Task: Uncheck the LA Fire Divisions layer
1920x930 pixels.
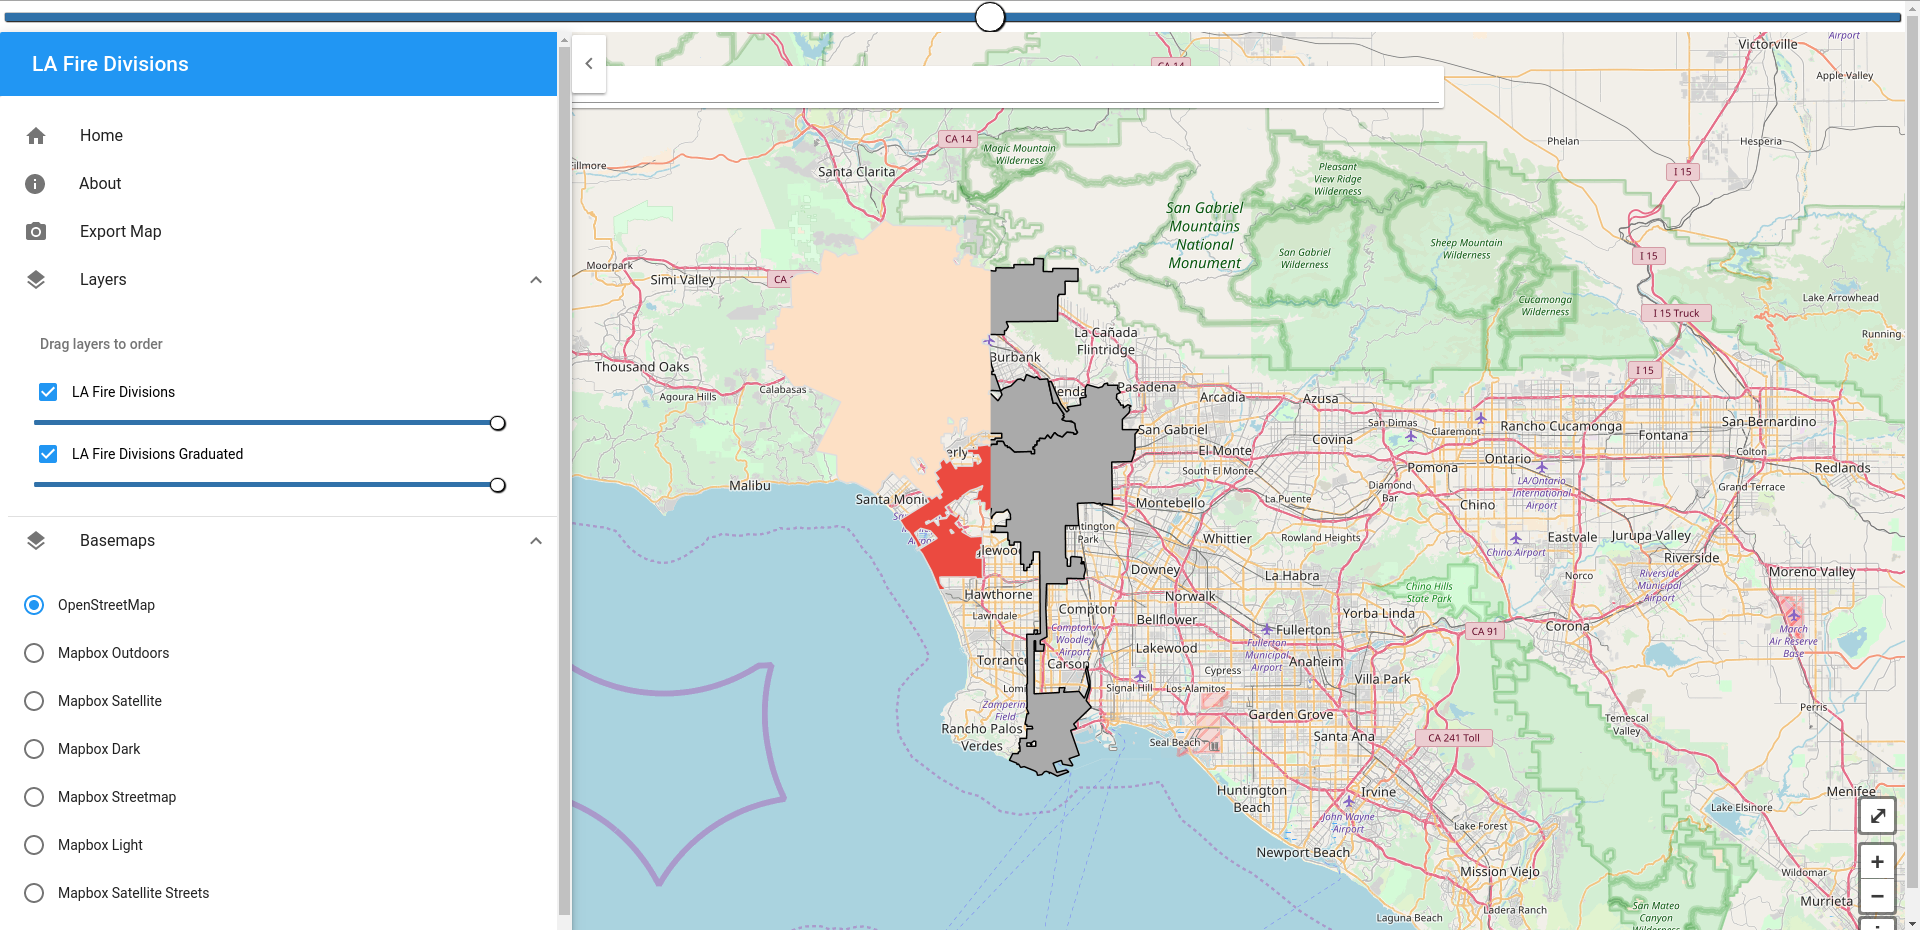Action: (x=48, y=392)
